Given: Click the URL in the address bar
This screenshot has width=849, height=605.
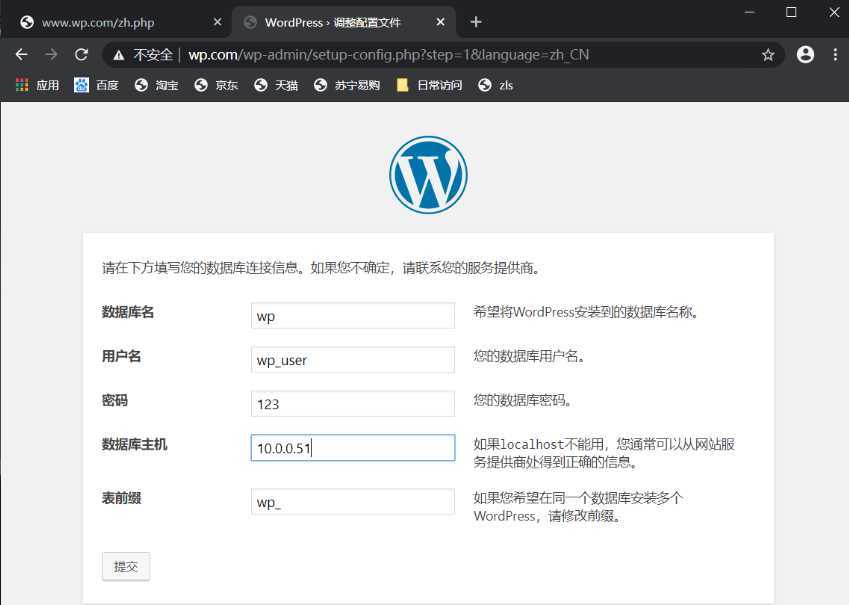Looking at the screenshot, I should [x=389, y=55].
